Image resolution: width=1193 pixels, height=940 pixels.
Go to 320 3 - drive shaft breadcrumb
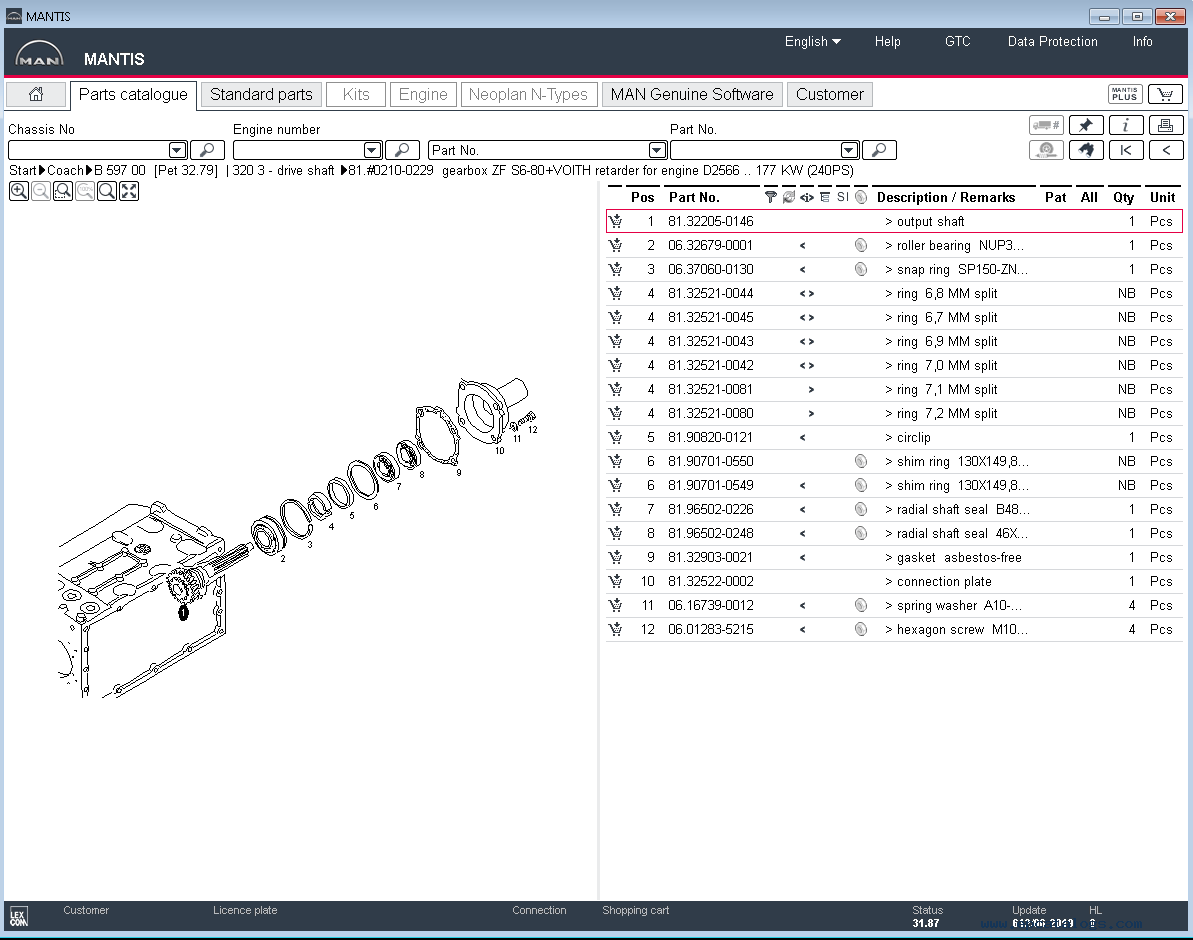click(x=283, y=170)
